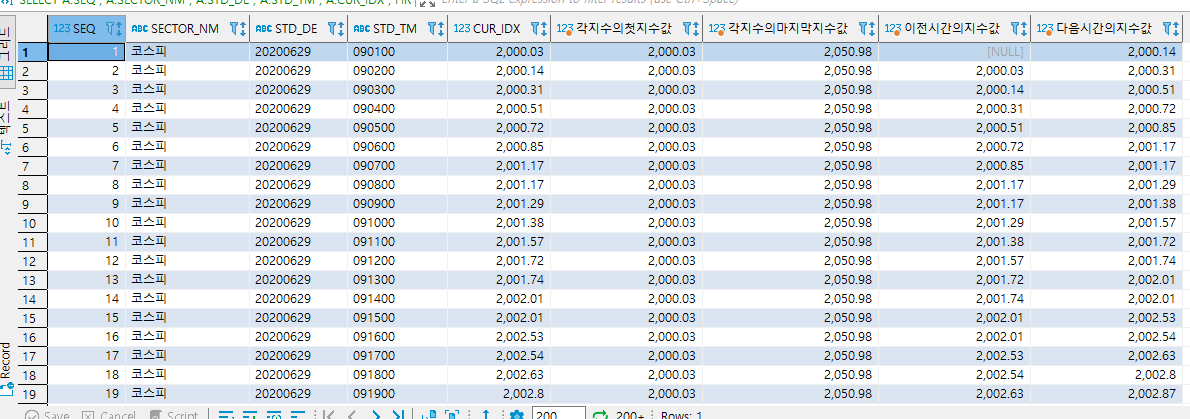The width and height of the screenshot is (1190, 419).
Task: Click the green refresh results icon
Action: point(600,415)
